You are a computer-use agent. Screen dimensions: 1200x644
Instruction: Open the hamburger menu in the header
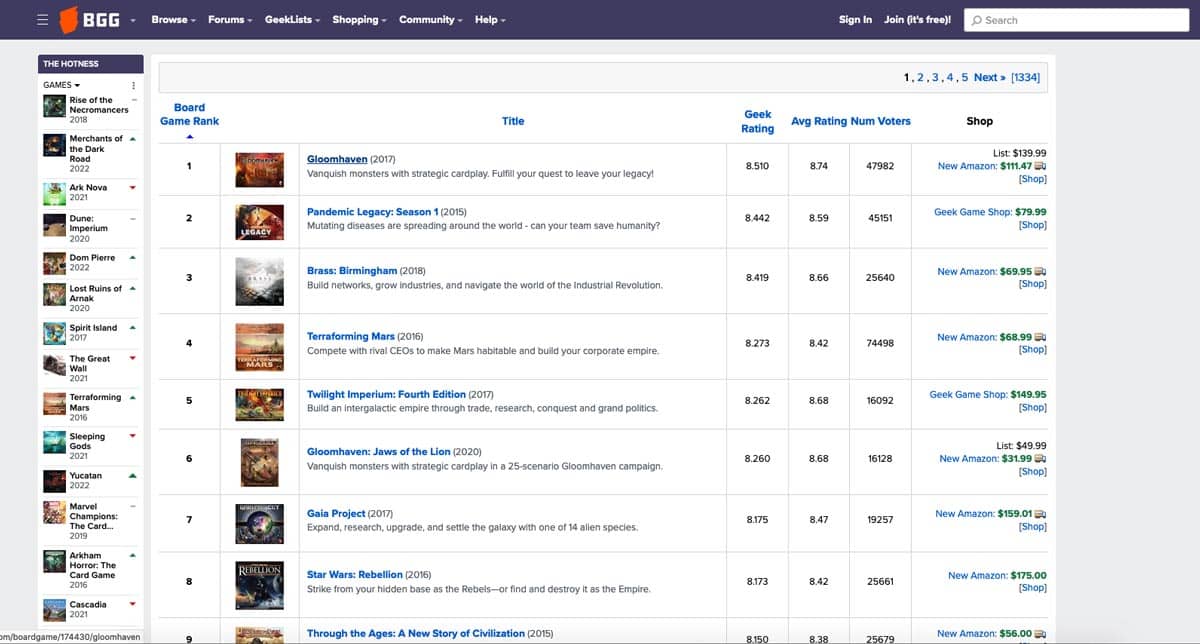click(x=42, y=20)
